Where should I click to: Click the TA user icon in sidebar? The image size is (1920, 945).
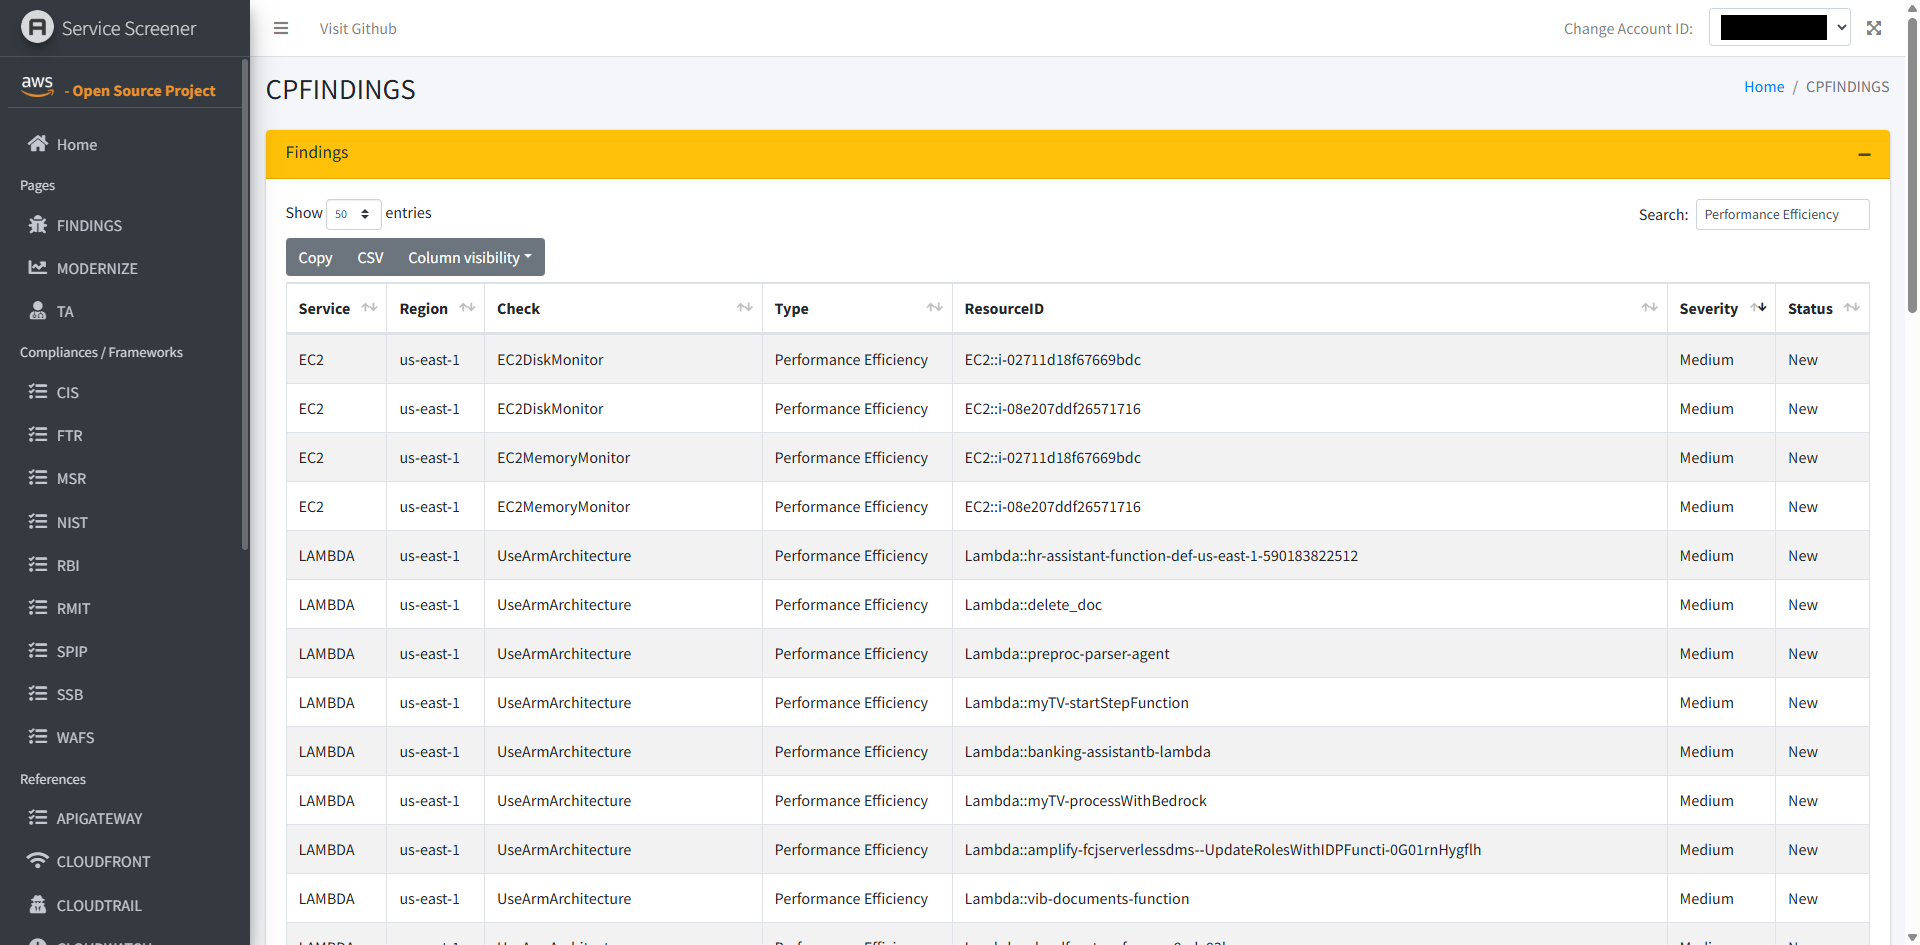tap(38, 311)
